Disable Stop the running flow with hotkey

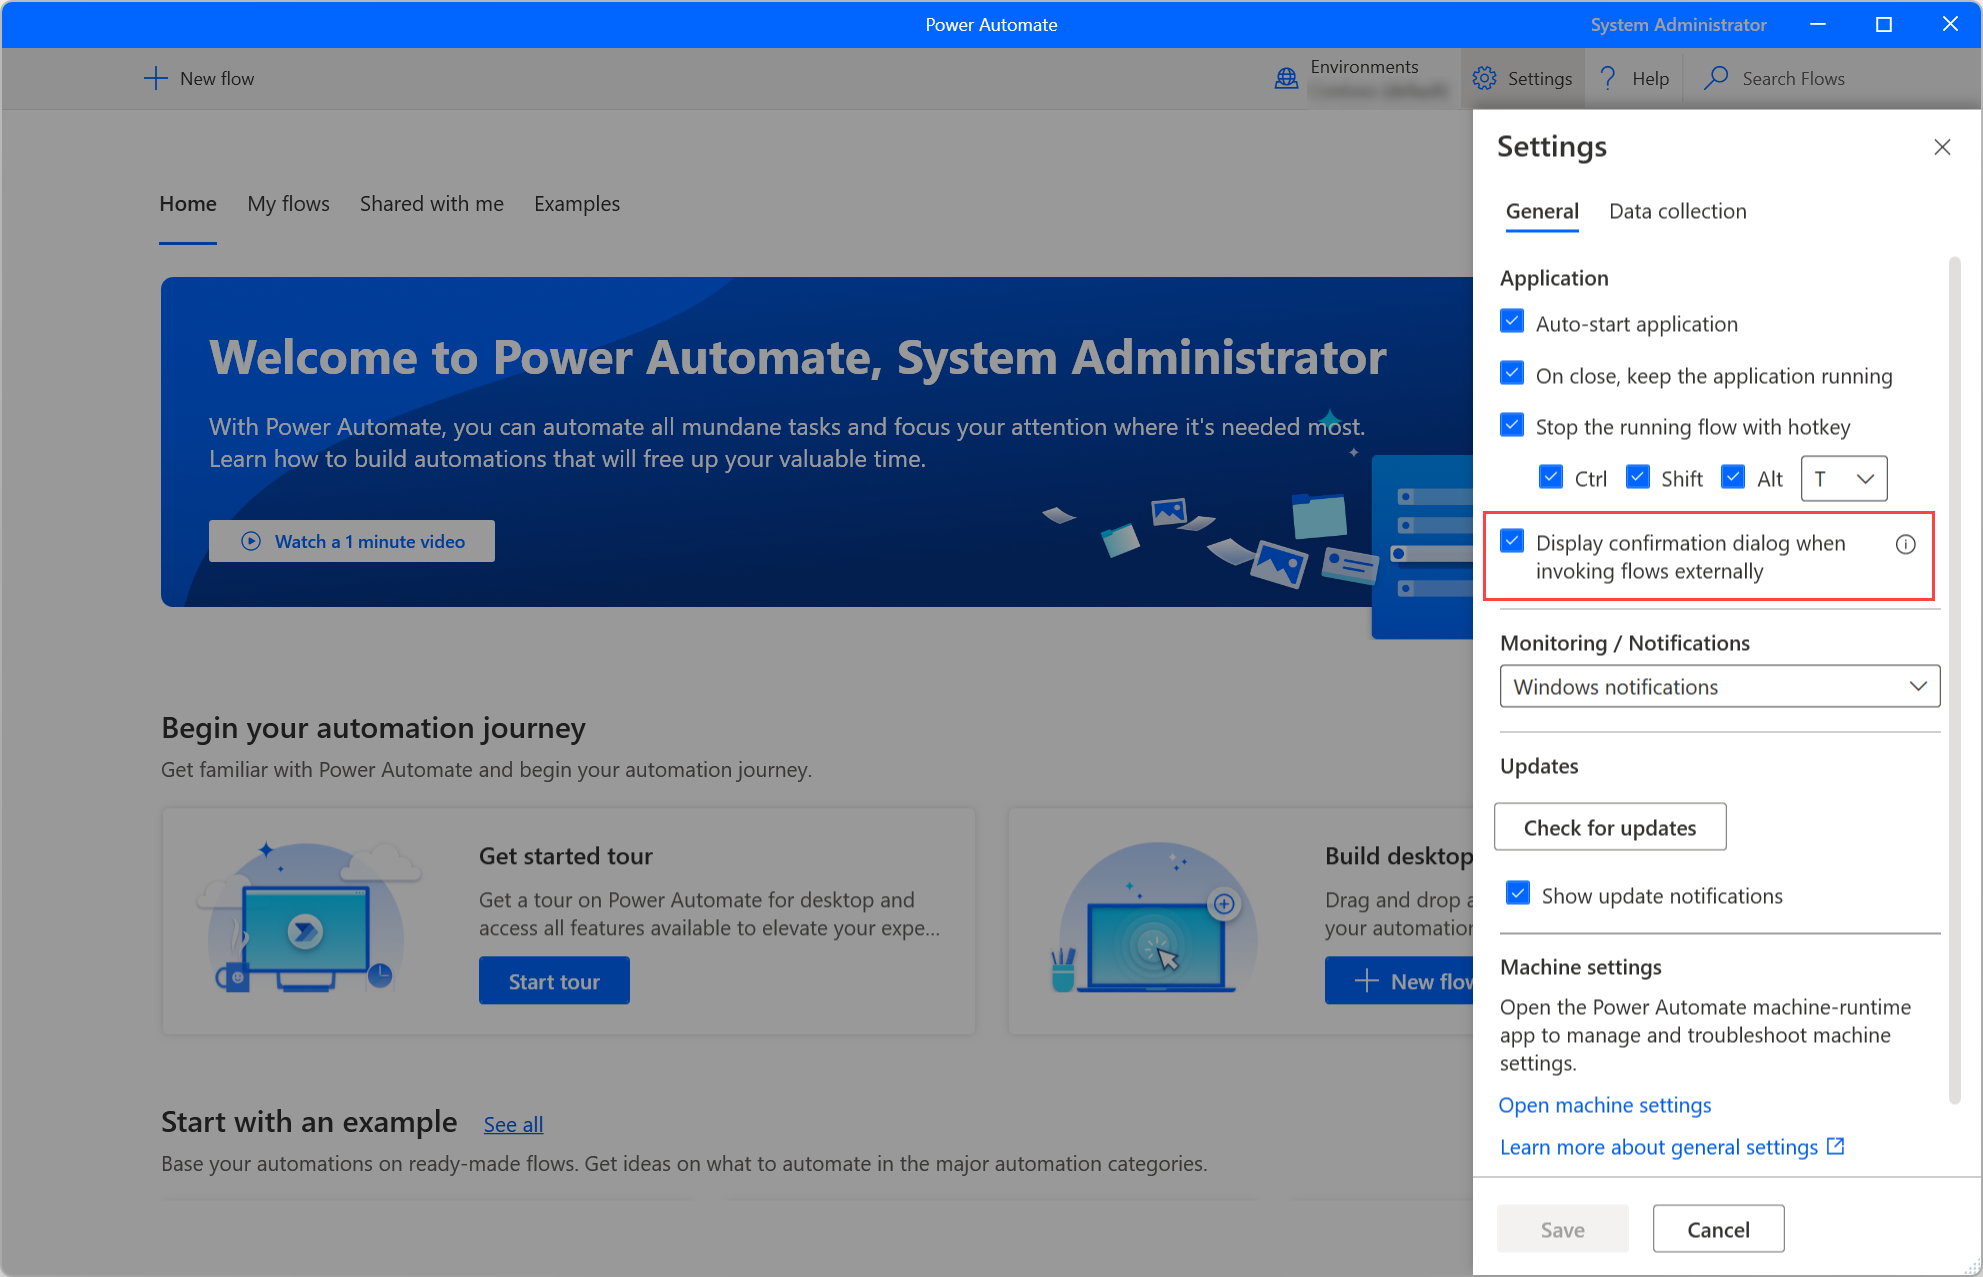point(1513,426)
